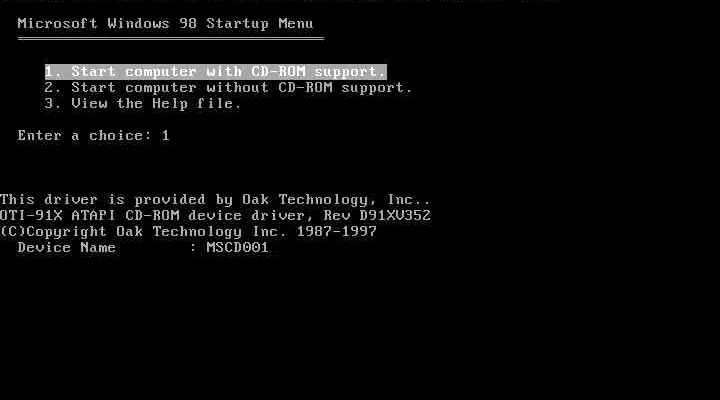Click the Enter a choice prompt label

(x=84, y=135)
